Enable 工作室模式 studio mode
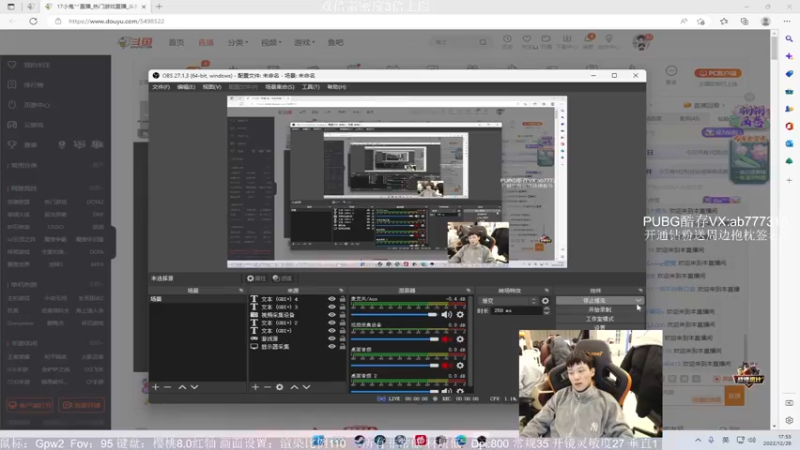 click(x=599, y=319)
